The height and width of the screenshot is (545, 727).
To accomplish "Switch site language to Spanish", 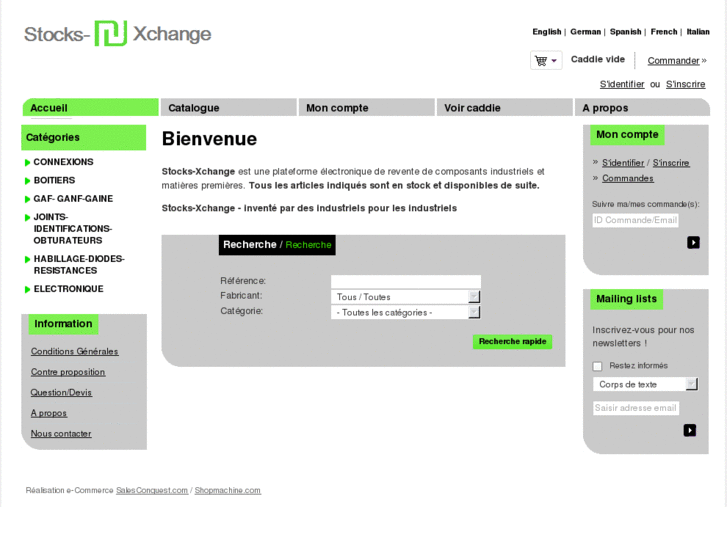I will pyautogui.click(x=625, y=32).
